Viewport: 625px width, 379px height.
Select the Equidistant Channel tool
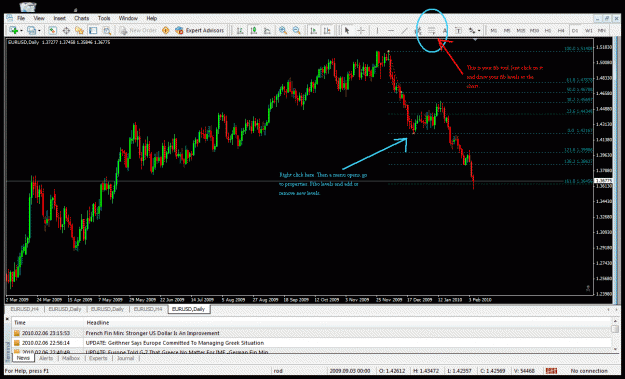click(418, 30)
